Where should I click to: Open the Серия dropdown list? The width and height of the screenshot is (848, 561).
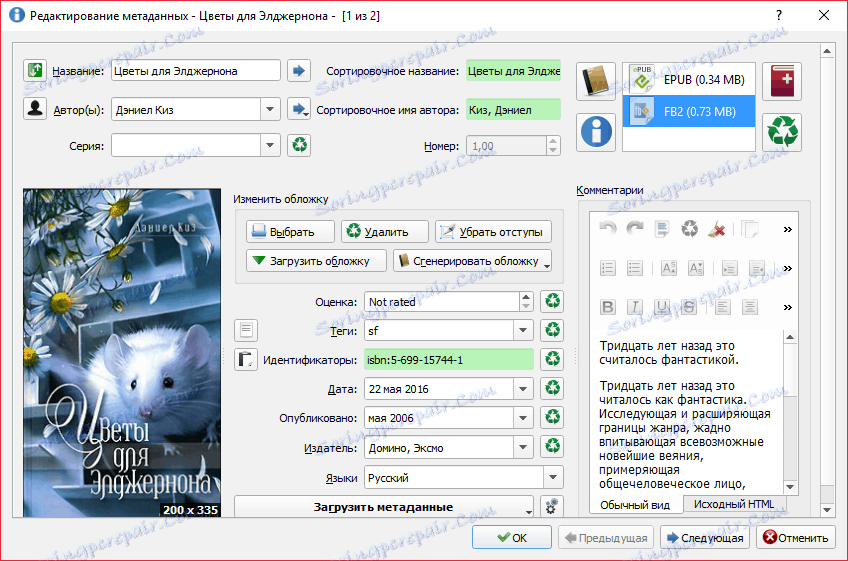pyautogui.click(x=270, y=145)
